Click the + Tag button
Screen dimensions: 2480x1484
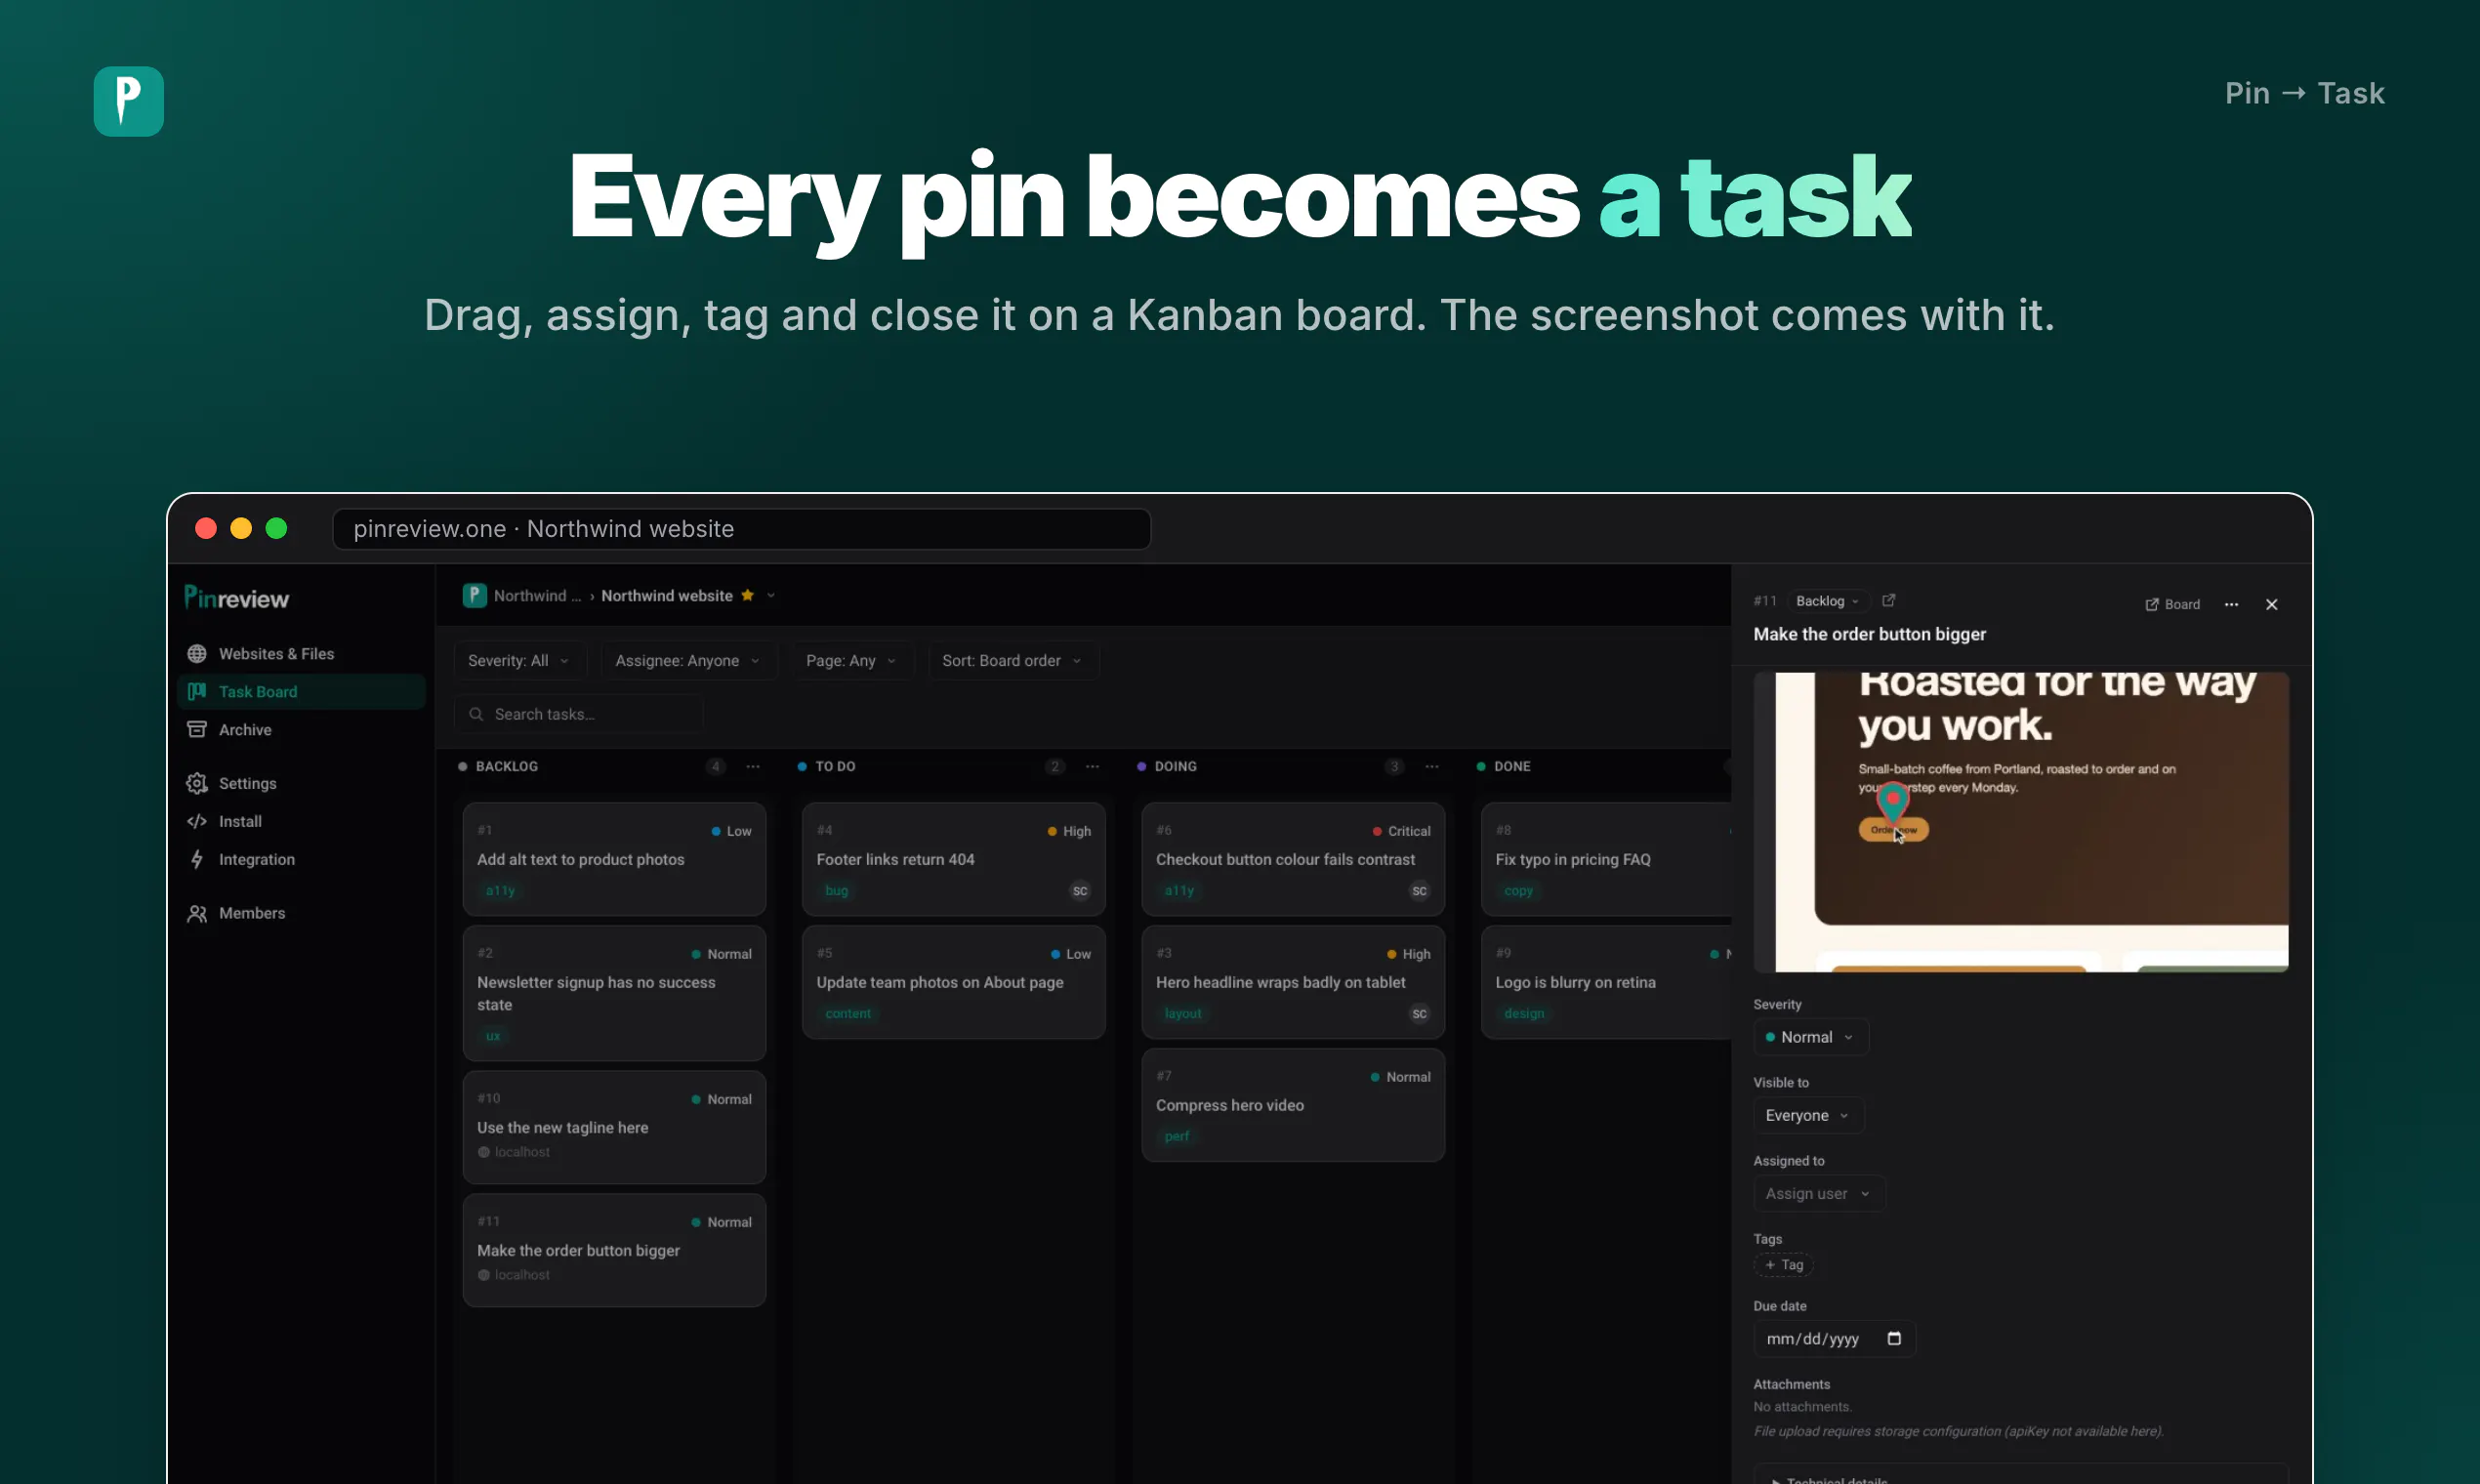(x=1783, y=1265)
